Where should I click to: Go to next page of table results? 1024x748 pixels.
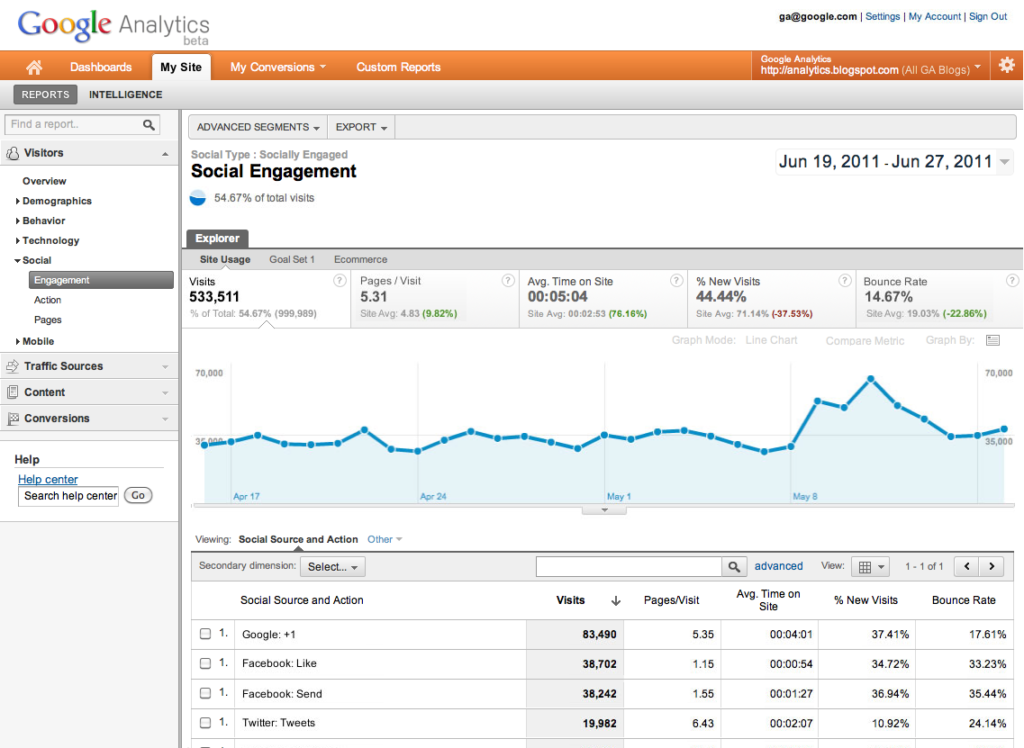(x=991, y=567)
